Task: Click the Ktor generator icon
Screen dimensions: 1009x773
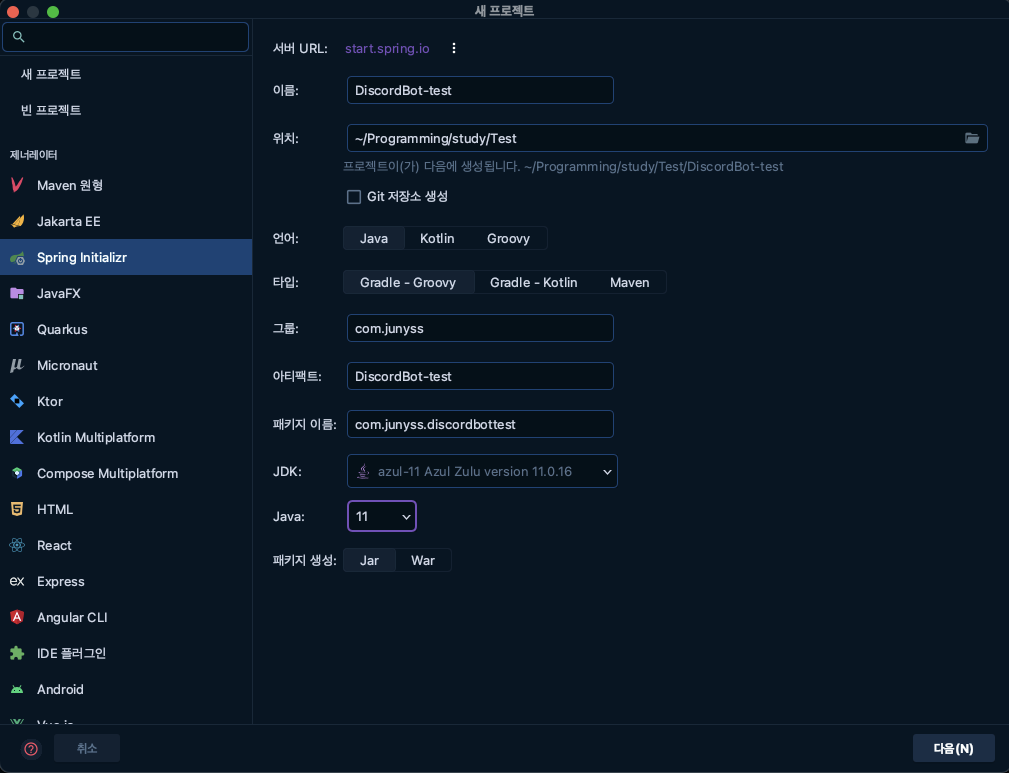Action: point(17,402)
